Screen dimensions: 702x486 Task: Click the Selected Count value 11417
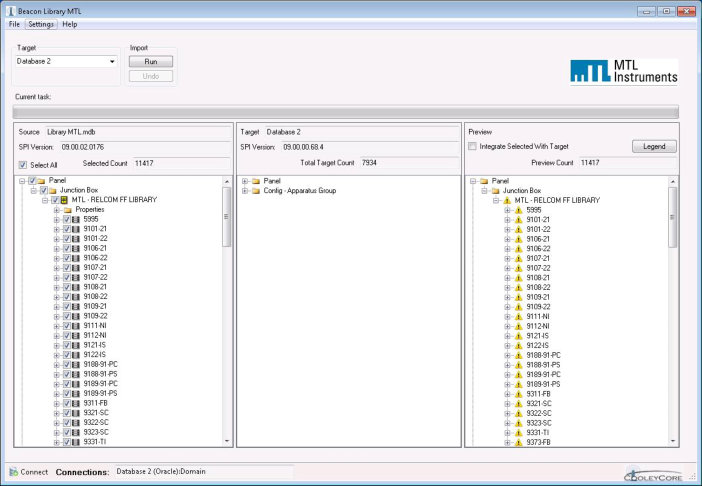pos(144,163)
